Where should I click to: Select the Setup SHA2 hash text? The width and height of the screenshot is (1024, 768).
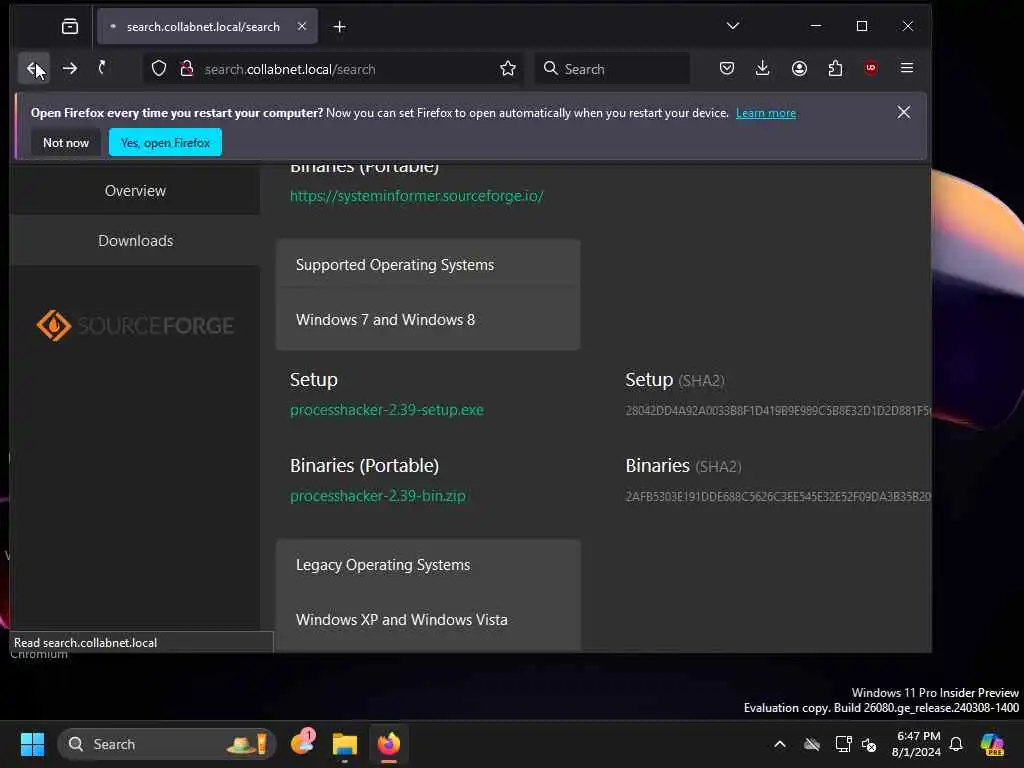tap(778, 410)
